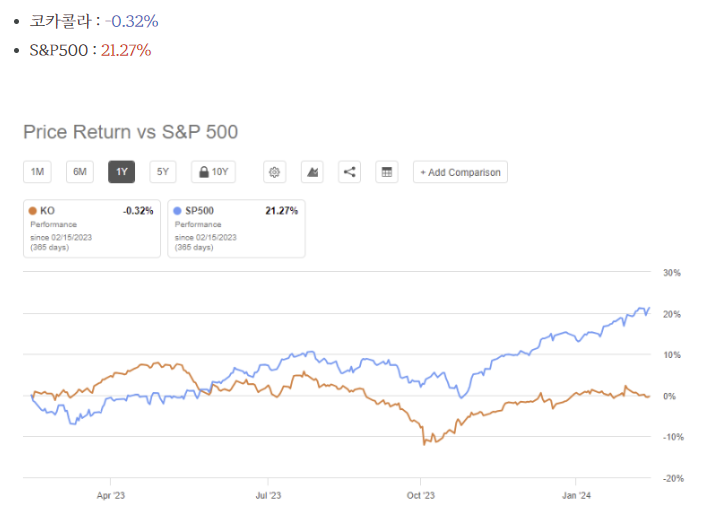Toggle the KO performance card

[x=92, y=229]
